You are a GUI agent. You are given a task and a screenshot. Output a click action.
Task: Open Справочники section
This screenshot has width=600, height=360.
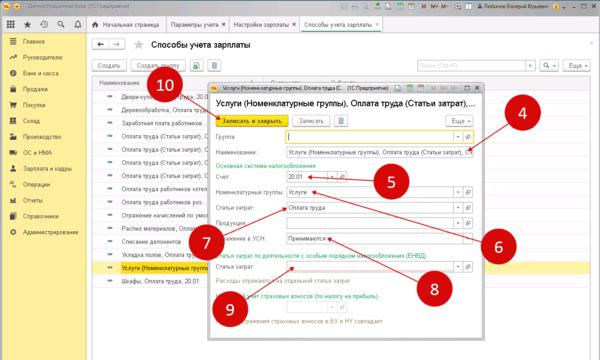[41, 216]
